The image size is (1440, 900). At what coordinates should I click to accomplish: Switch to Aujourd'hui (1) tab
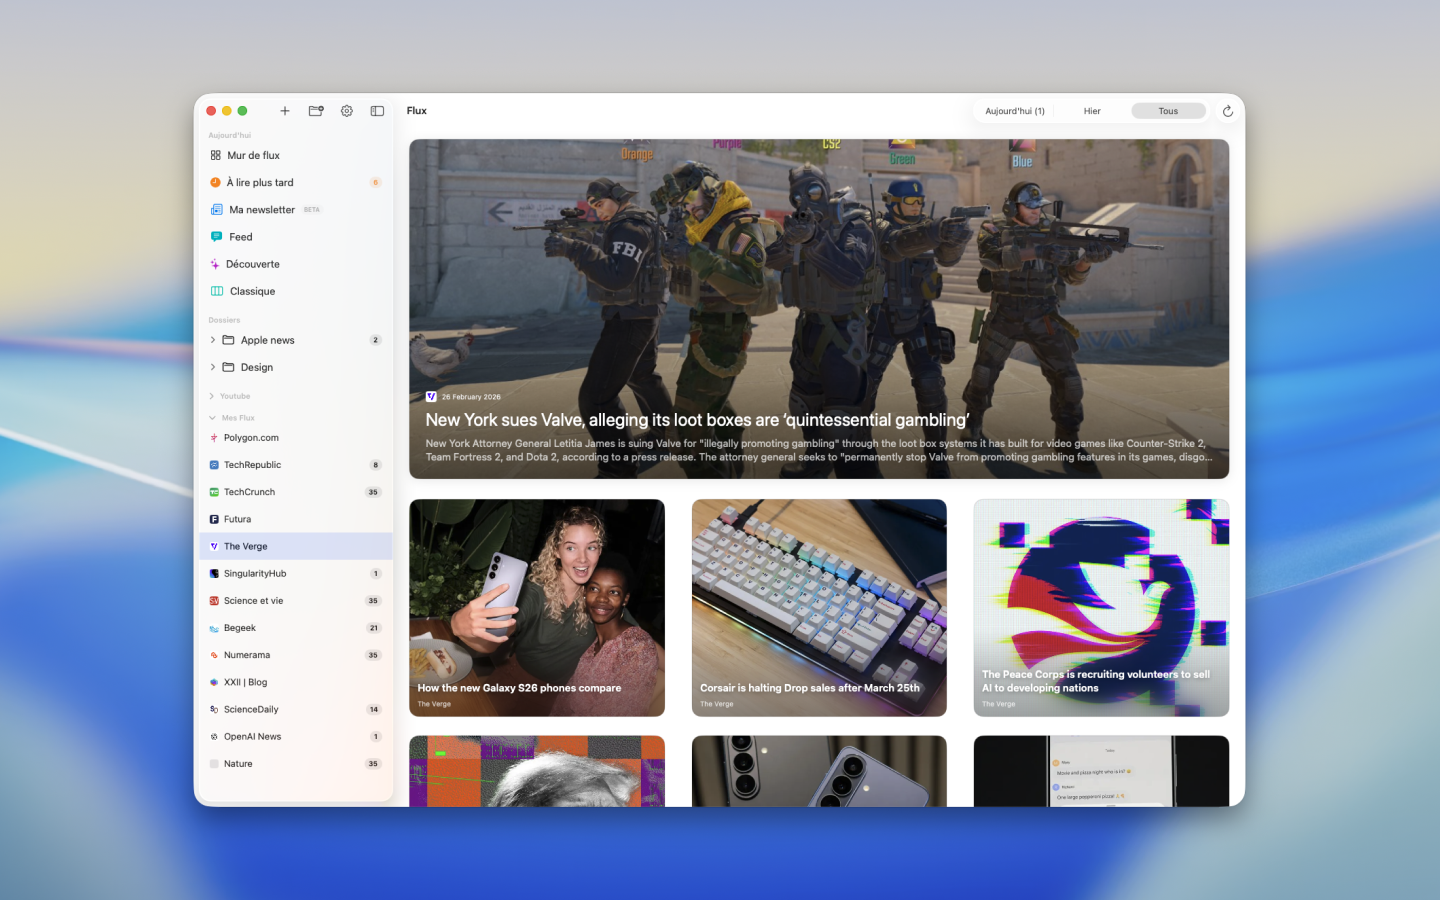pos(1014,111)
